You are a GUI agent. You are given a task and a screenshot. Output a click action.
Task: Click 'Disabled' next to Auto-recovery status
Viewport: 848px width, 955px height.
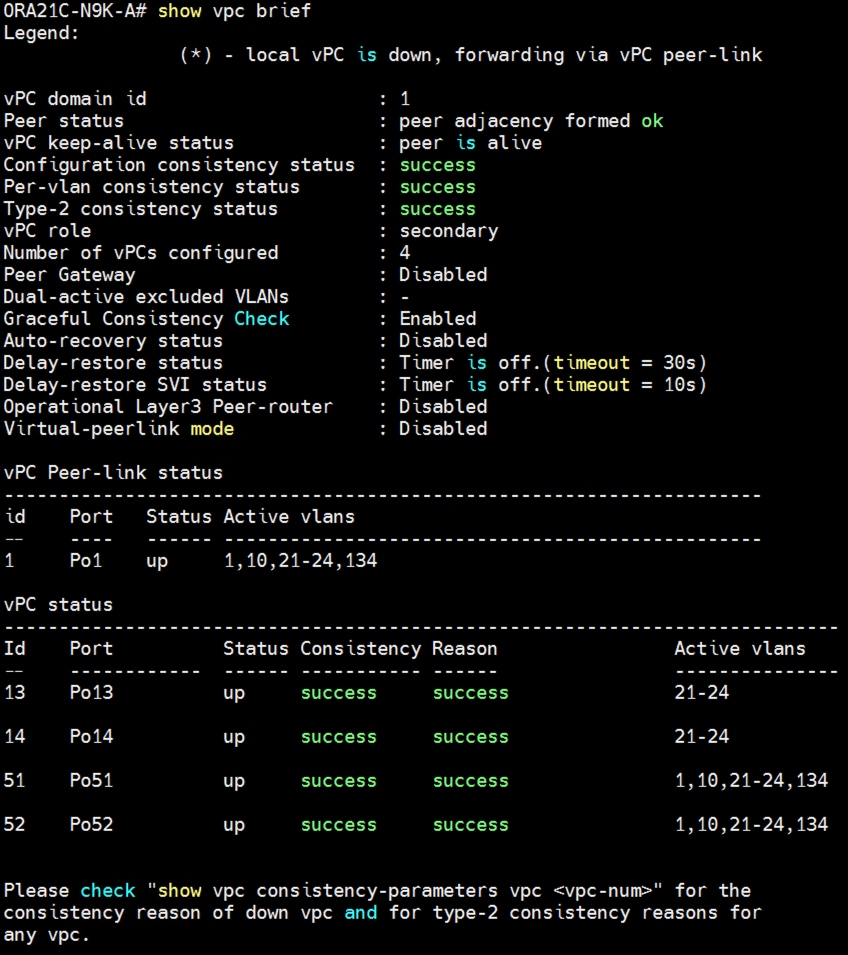[x=443, y=341]
